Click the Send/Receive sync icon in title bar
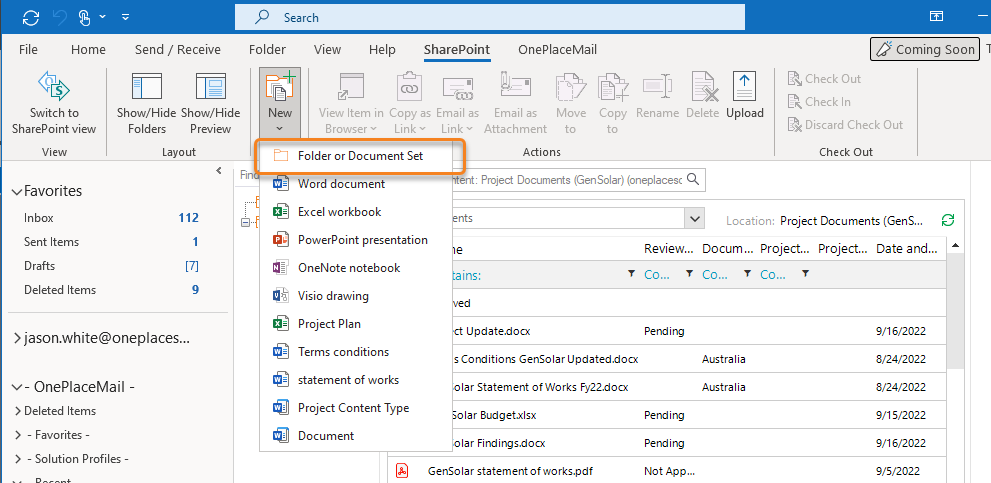 tap(31, 18)
